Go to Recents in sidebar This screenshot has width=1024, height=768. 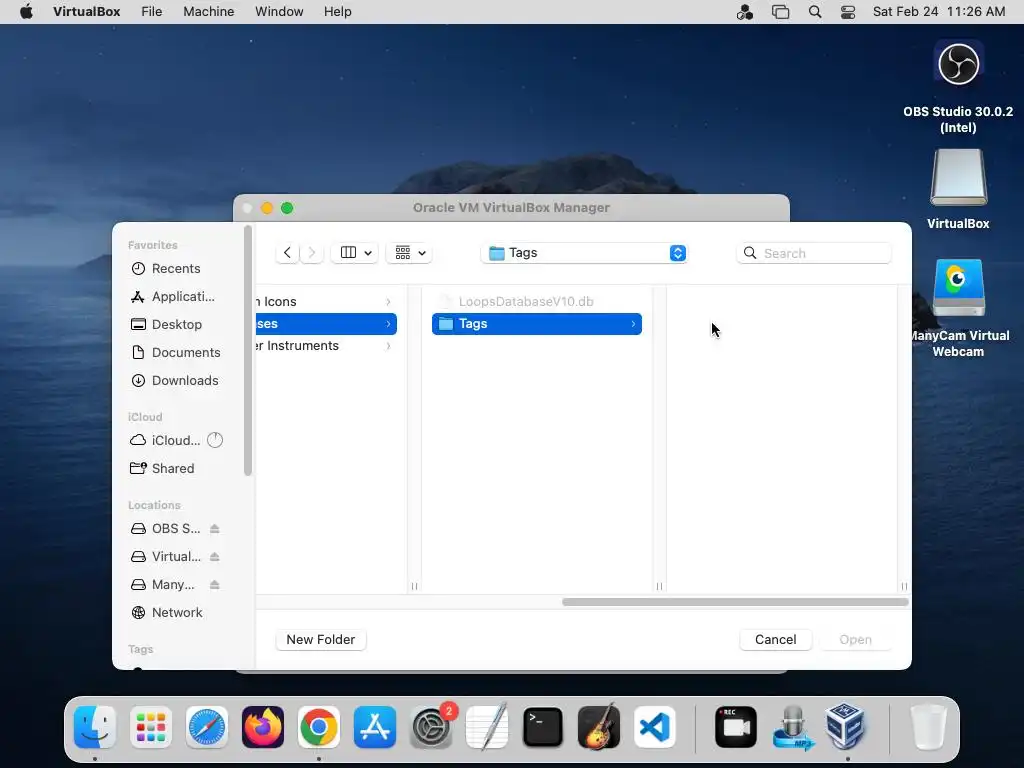176,268
